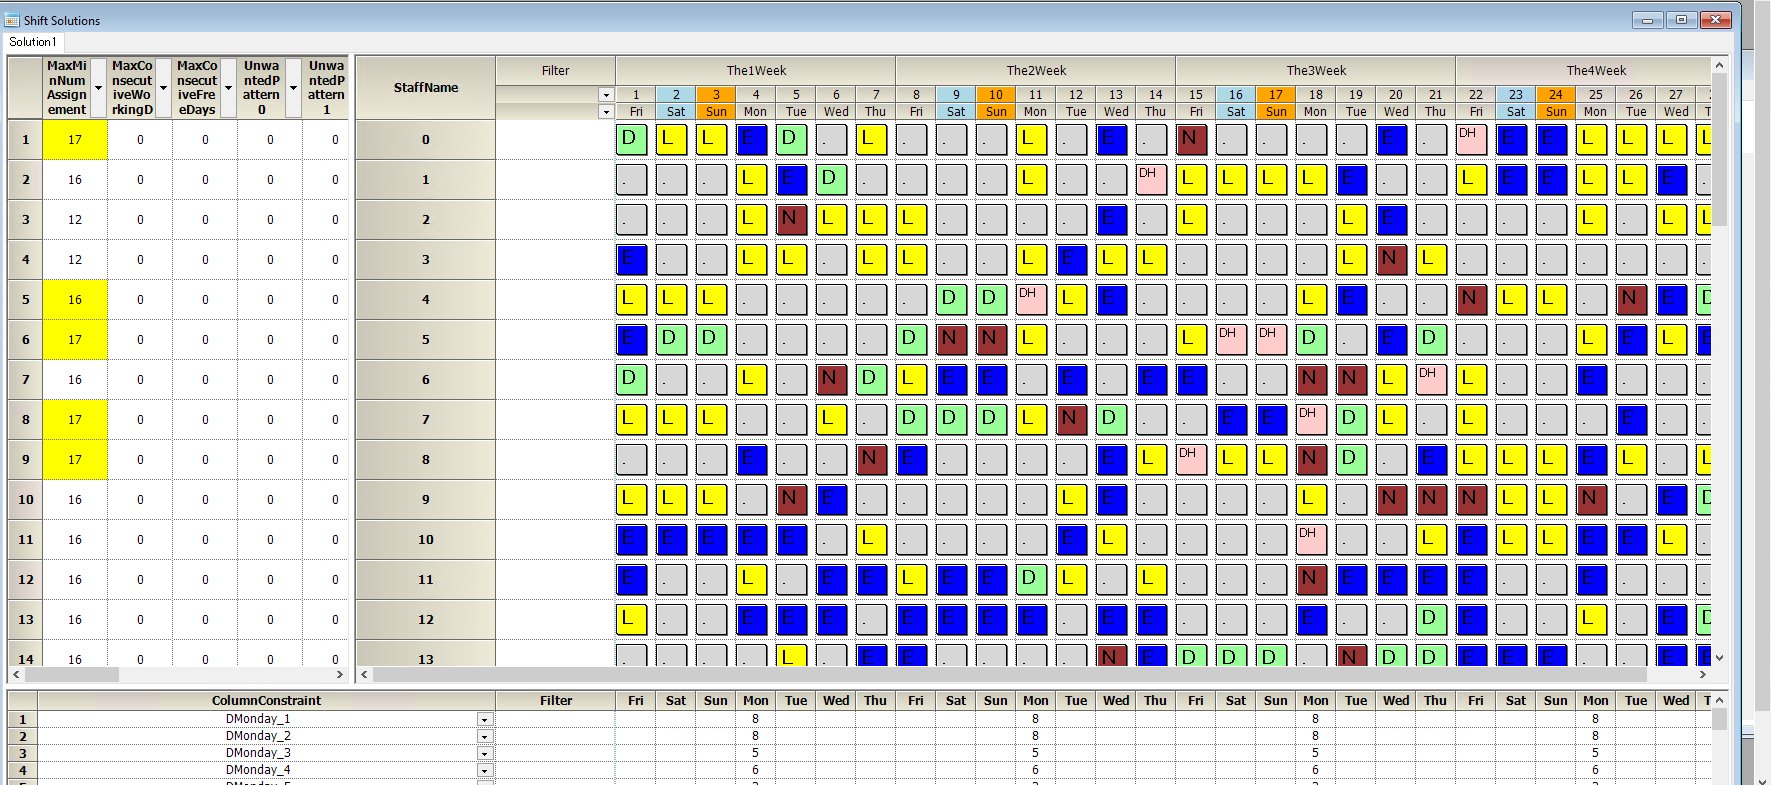Click staff 4 DH shift on day 11
Viewport: 1771px width, 785px height.
1031,299
